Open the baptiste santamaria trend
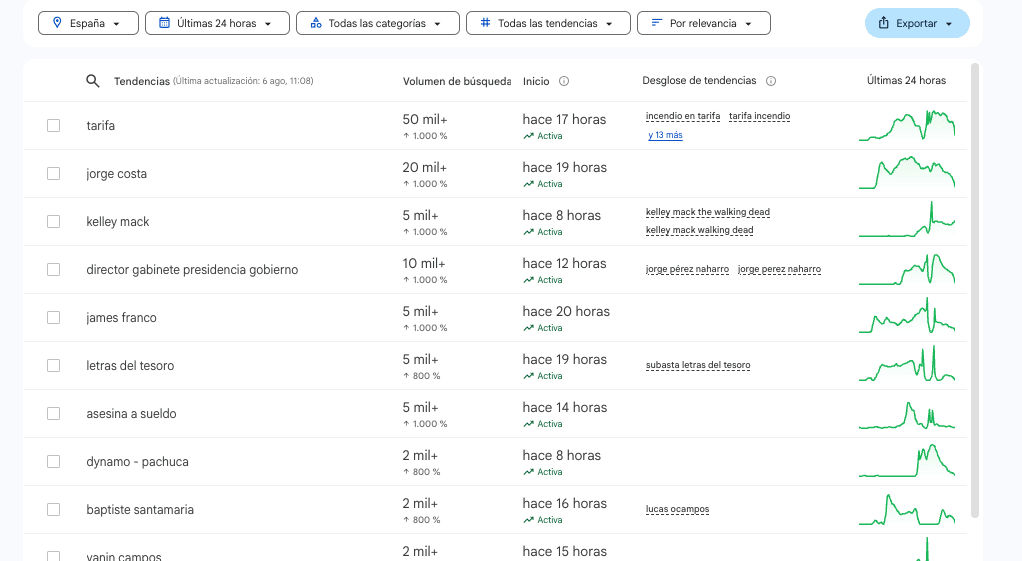Image resolution: width=1022 pixels, height=561 pixels. tap(140, 510)
